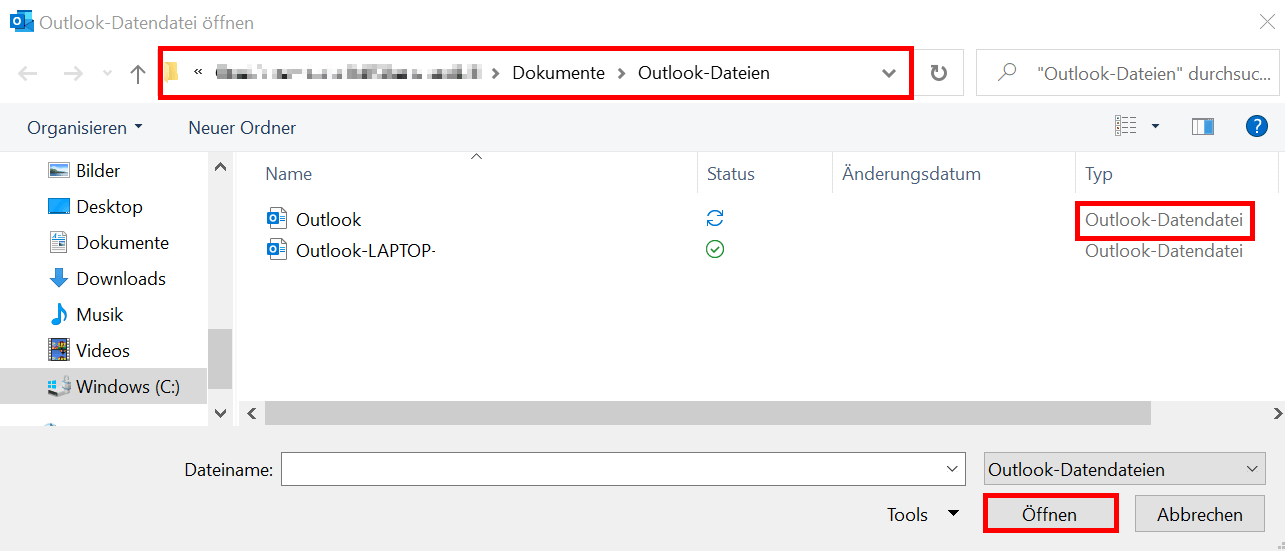Click the navigation pane vertical scrollbar thumb
The height and width of the screenshot is (551, 1285).
(x=220, y=359)
